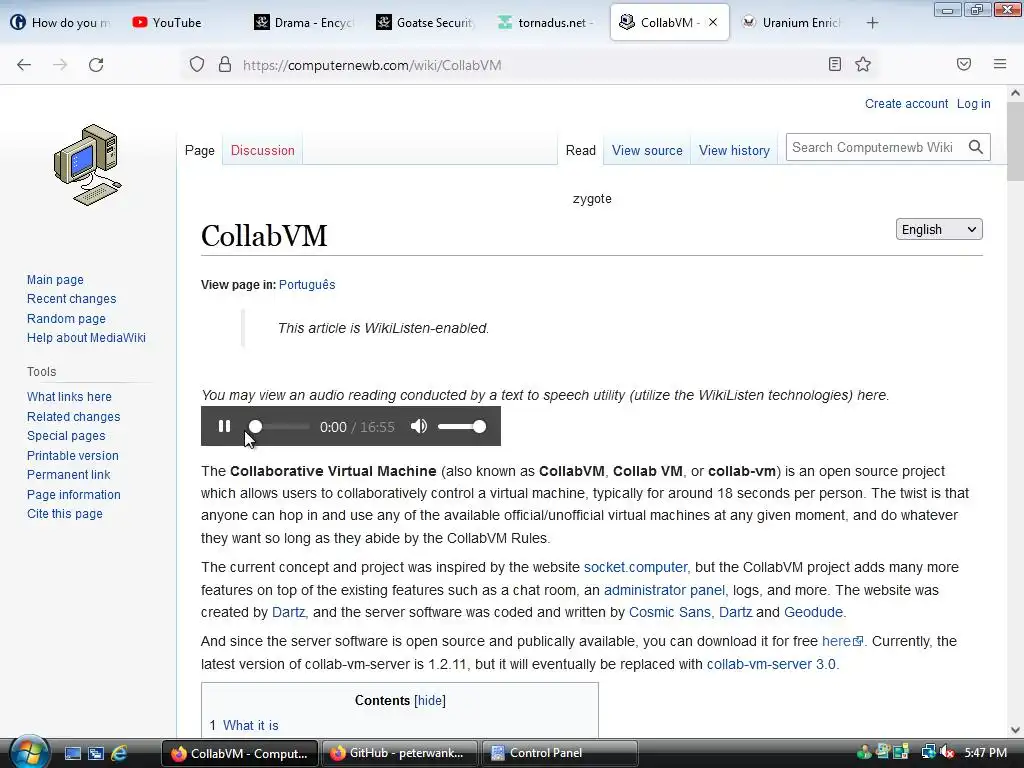Select the Read view tab
Image resolution: width=1024 pixels, height=768 pixels.
click(x=581, y=150)
